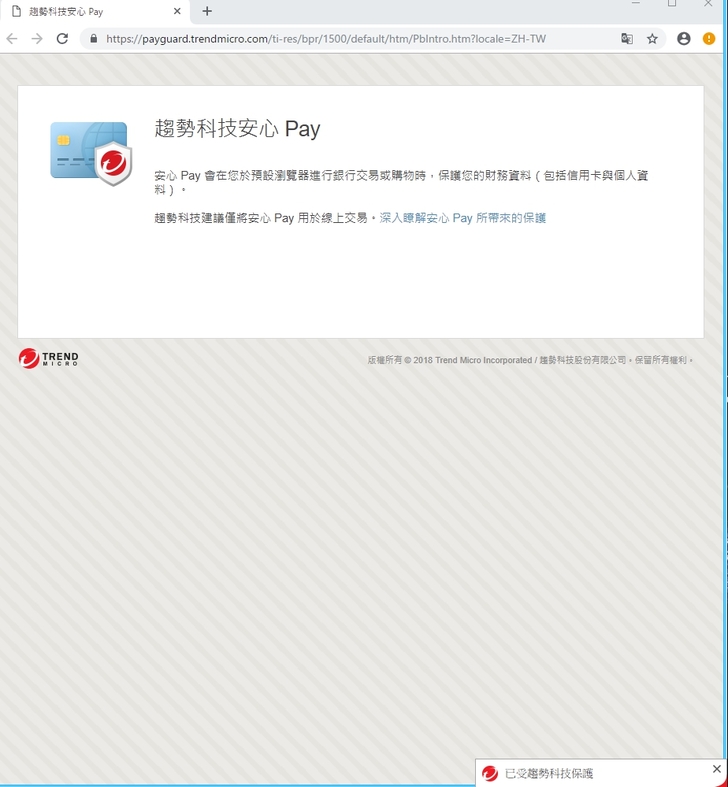Open the Google Translate icon in address bar
Screen dimensions: 728x787
(x=627, y=39)
